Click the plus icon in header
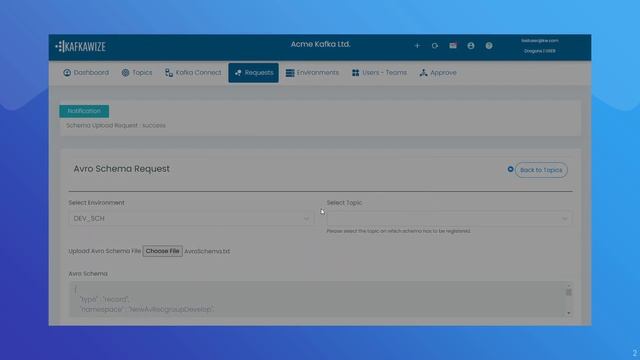Image resolution: width=640 pixels, height=360 pixels. (417, 46)
